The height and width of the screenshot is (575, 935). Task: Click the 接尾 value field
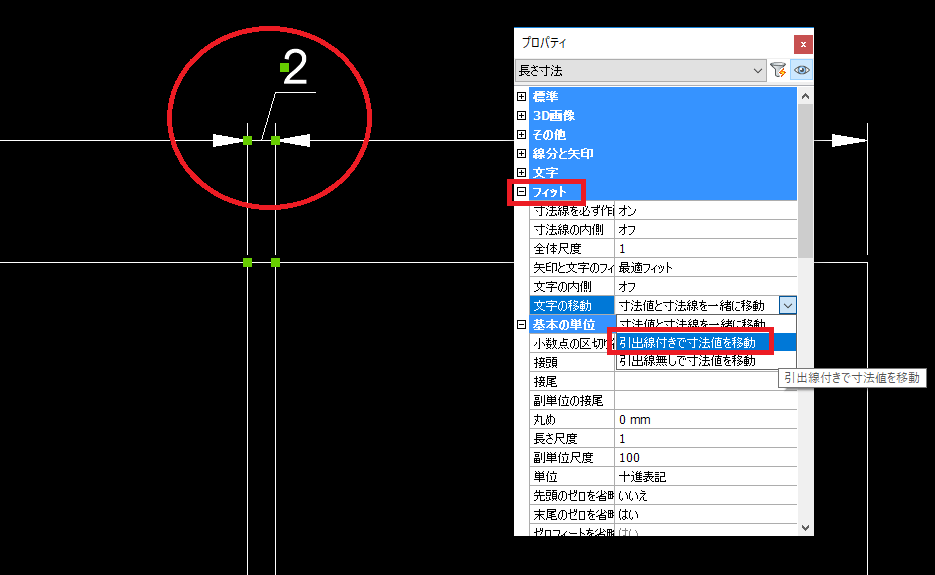pos(705,382)
